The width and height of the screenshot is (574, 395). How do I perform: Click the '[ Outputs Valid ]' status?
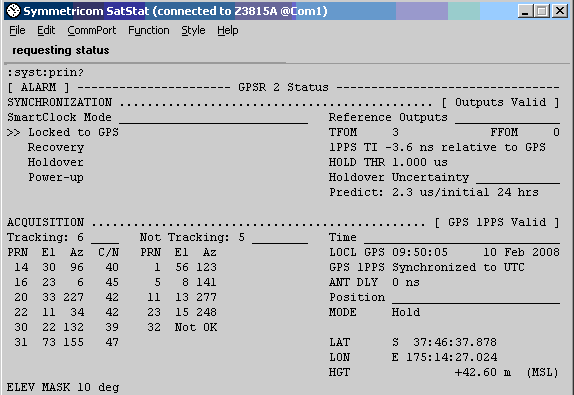501,102
